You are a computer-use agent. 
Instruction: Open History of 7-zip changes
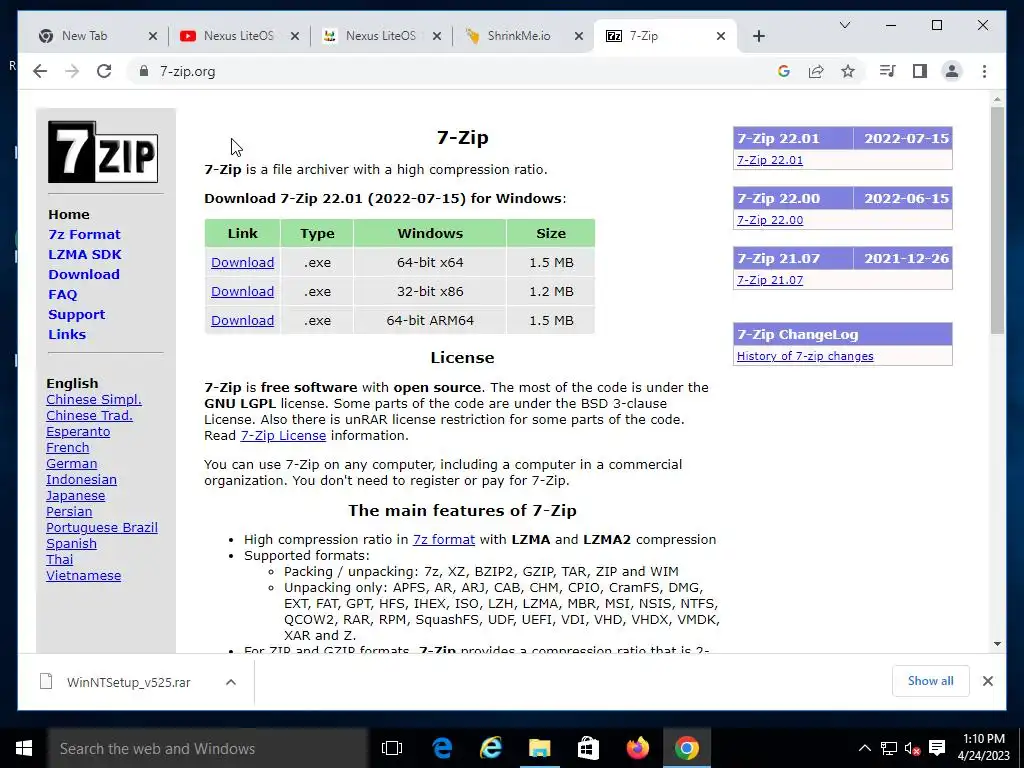(x=805, y=356)
